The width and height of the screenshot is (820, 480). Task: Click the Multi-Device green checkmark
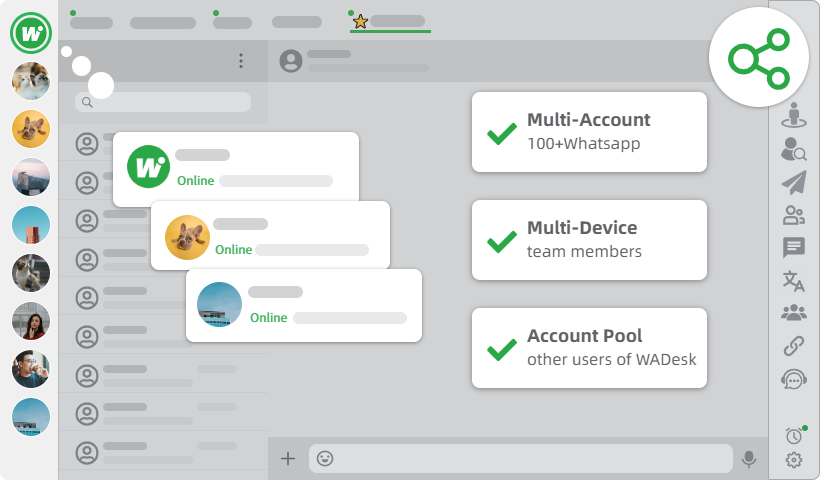[501, 241]
